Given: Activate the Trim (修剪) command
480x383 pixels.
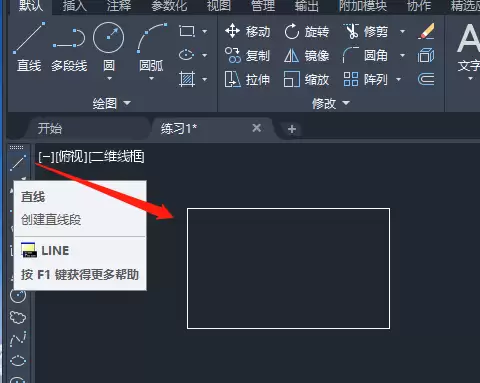Looking at the screenshot, I should tap(365, 32).
